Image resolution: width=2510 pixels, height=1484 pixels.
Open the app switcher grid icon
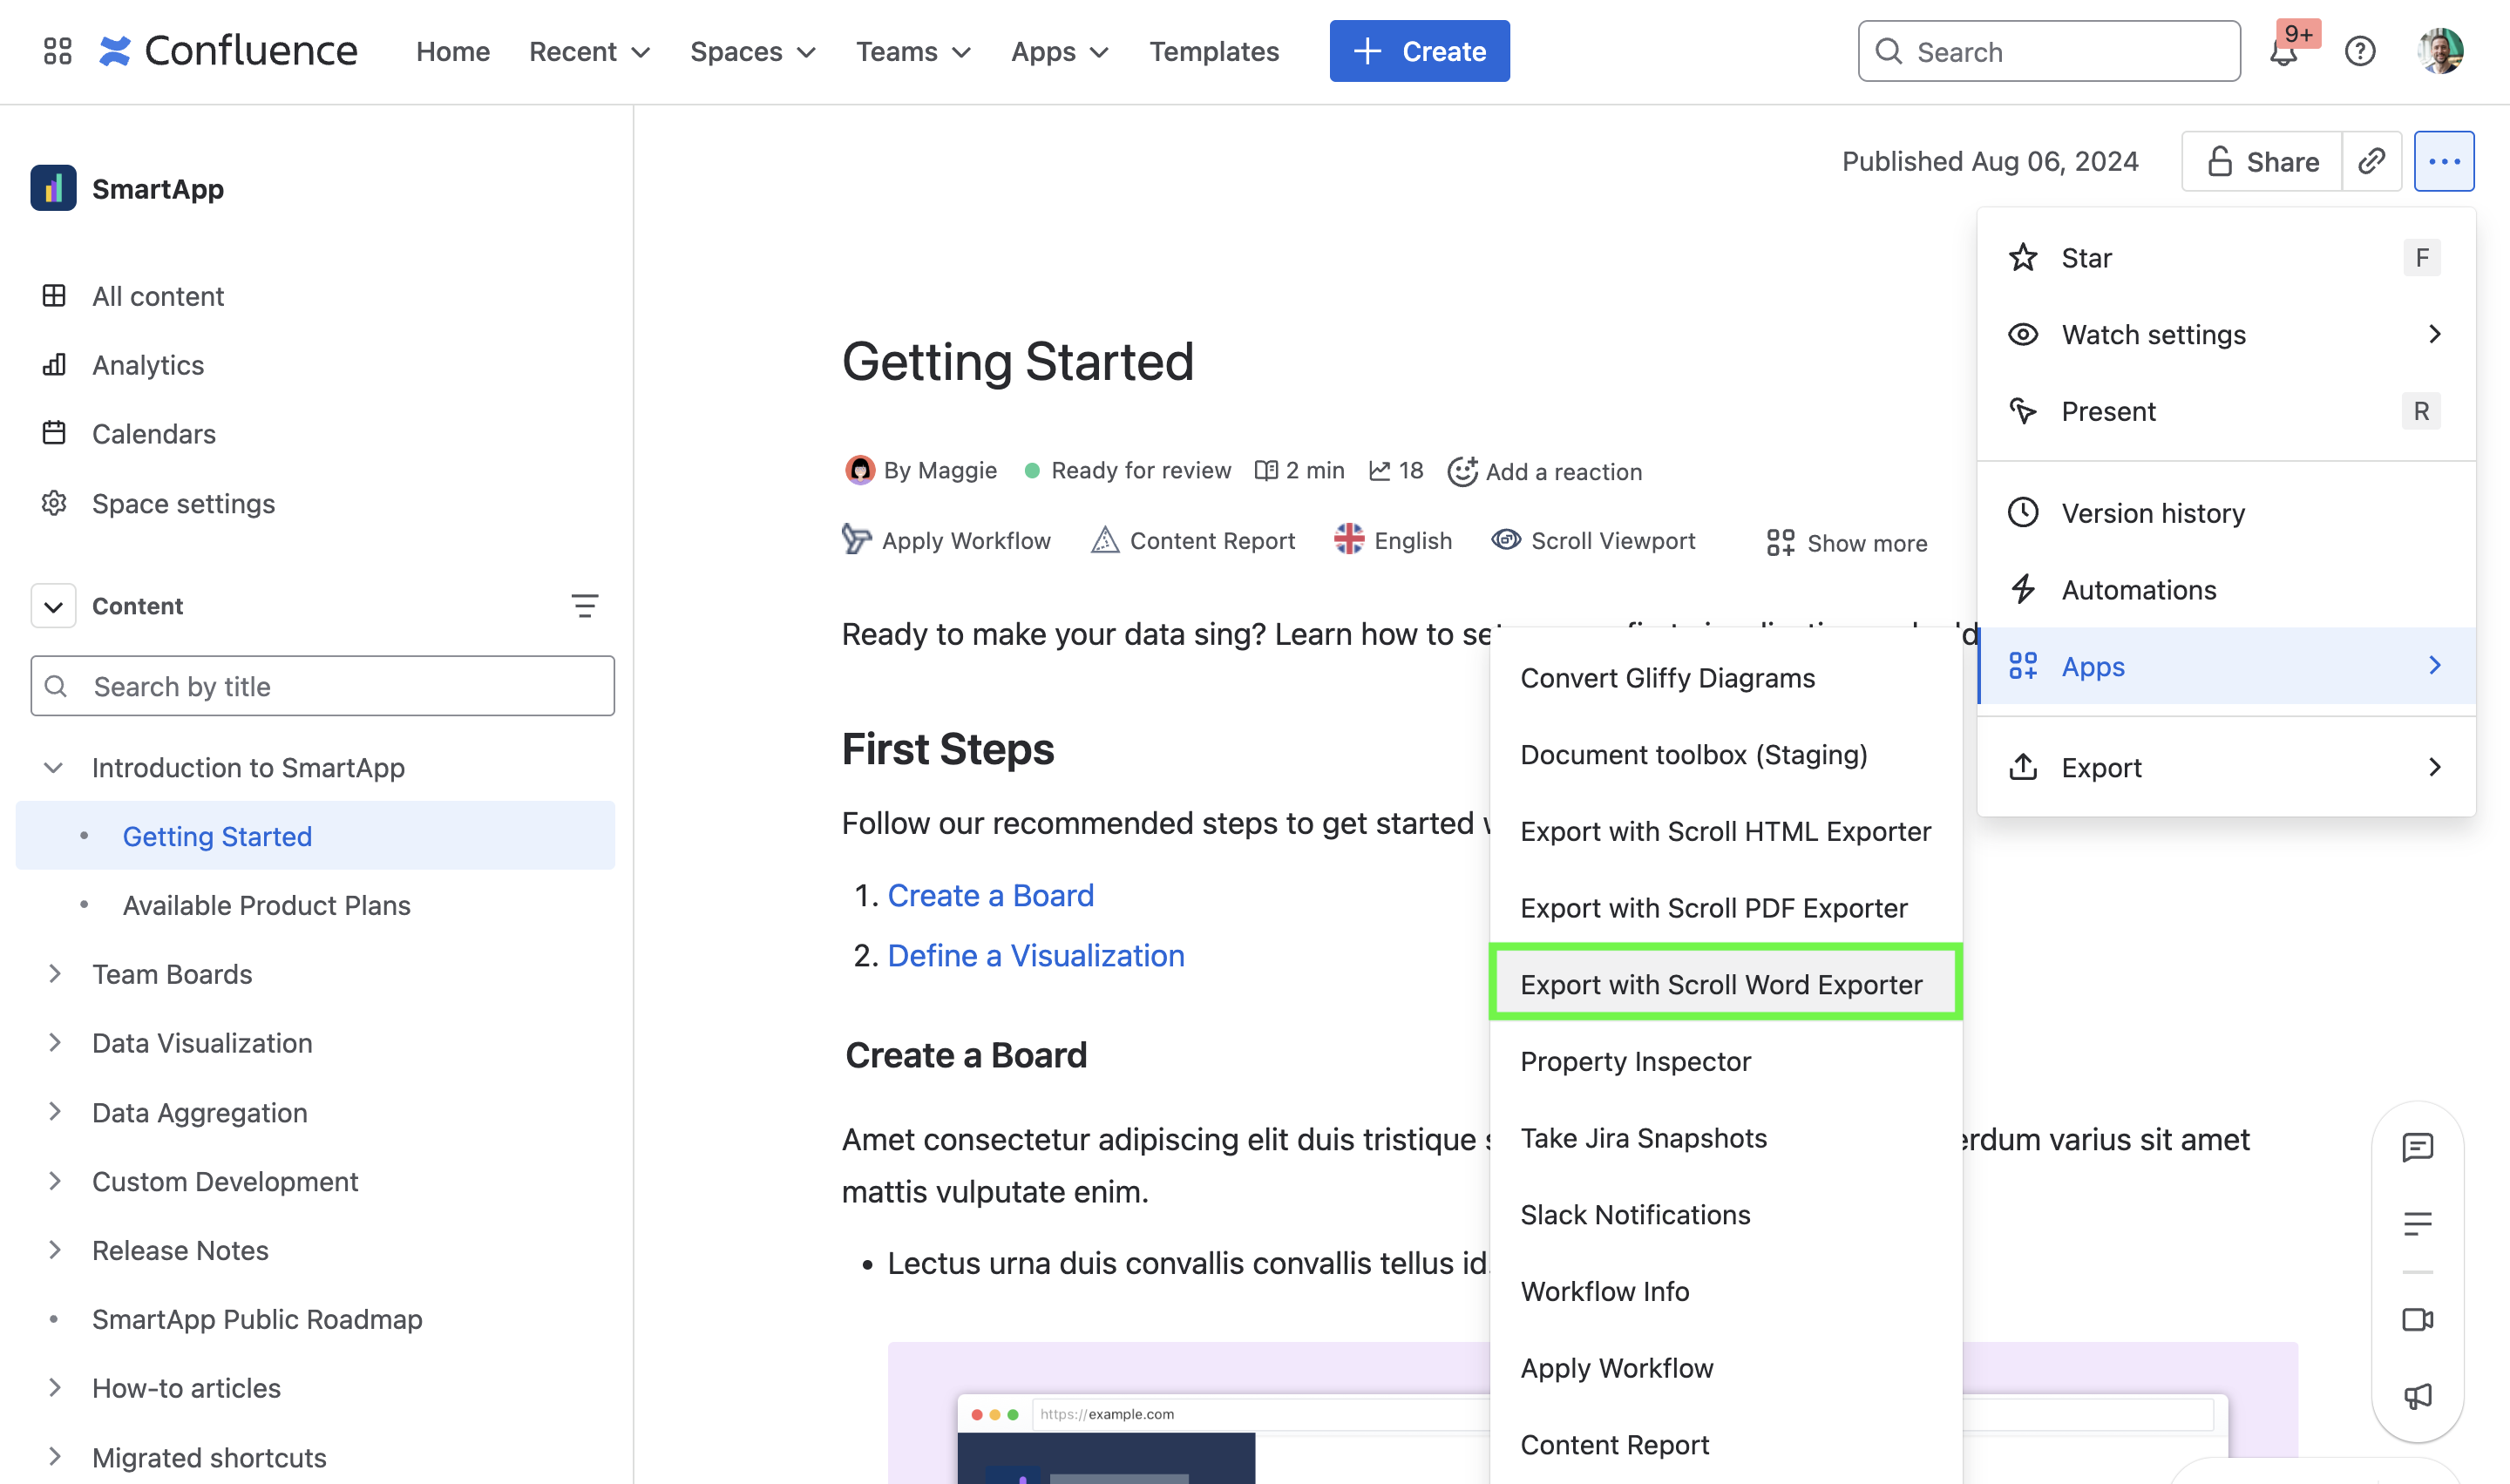pyautogui.click(x=57, y=51)
